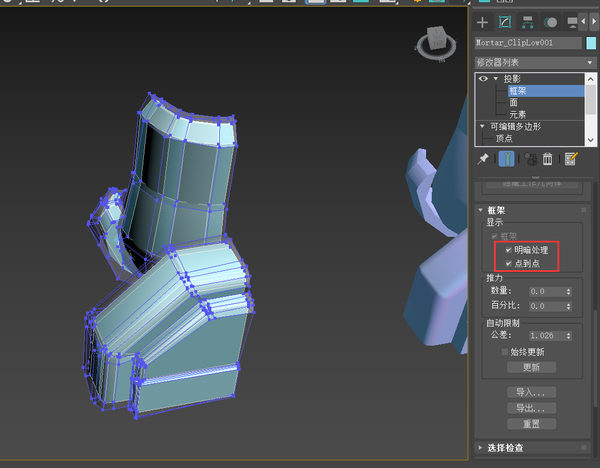The image size is (600, 468).
Task: Open the Motion panel icon
Action: tap(550, 23)
